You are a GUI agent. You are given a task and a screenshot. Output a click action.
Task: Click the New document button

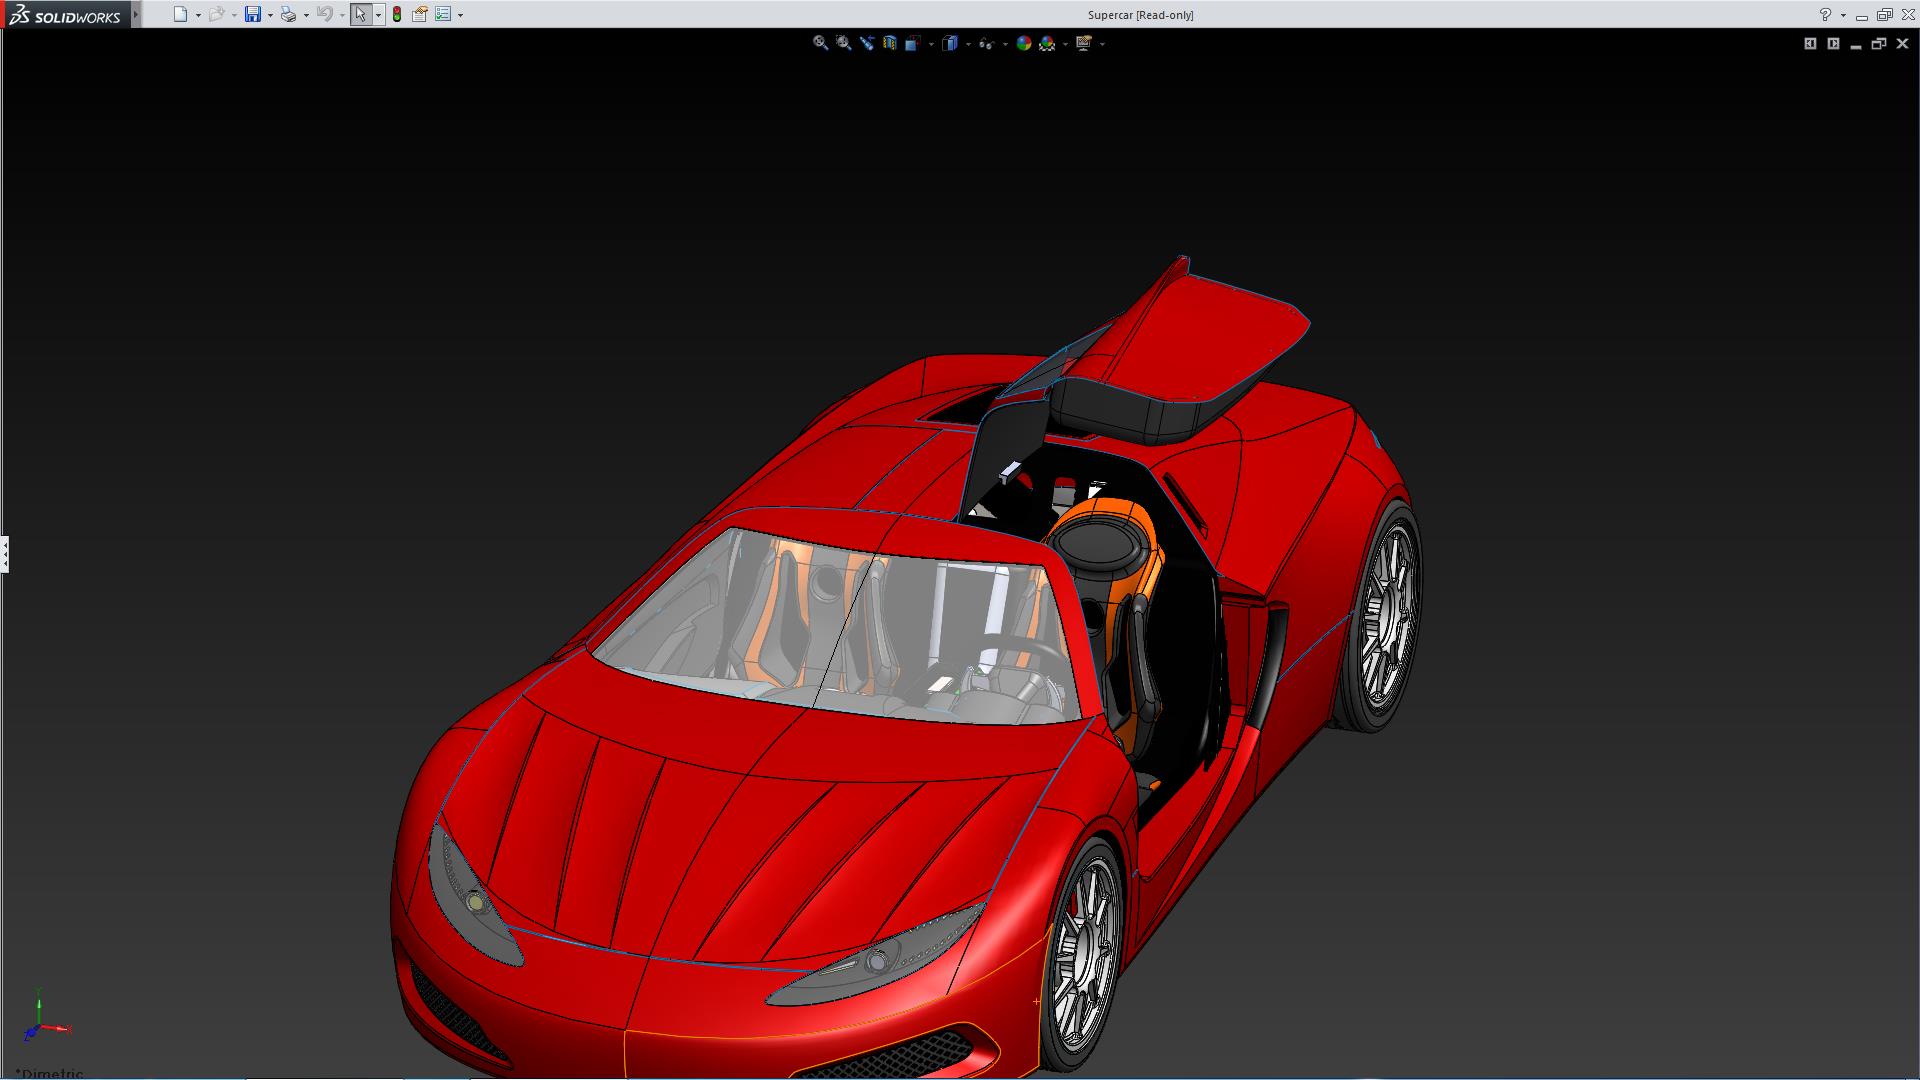pyautogui.click(x=180, y=14)
